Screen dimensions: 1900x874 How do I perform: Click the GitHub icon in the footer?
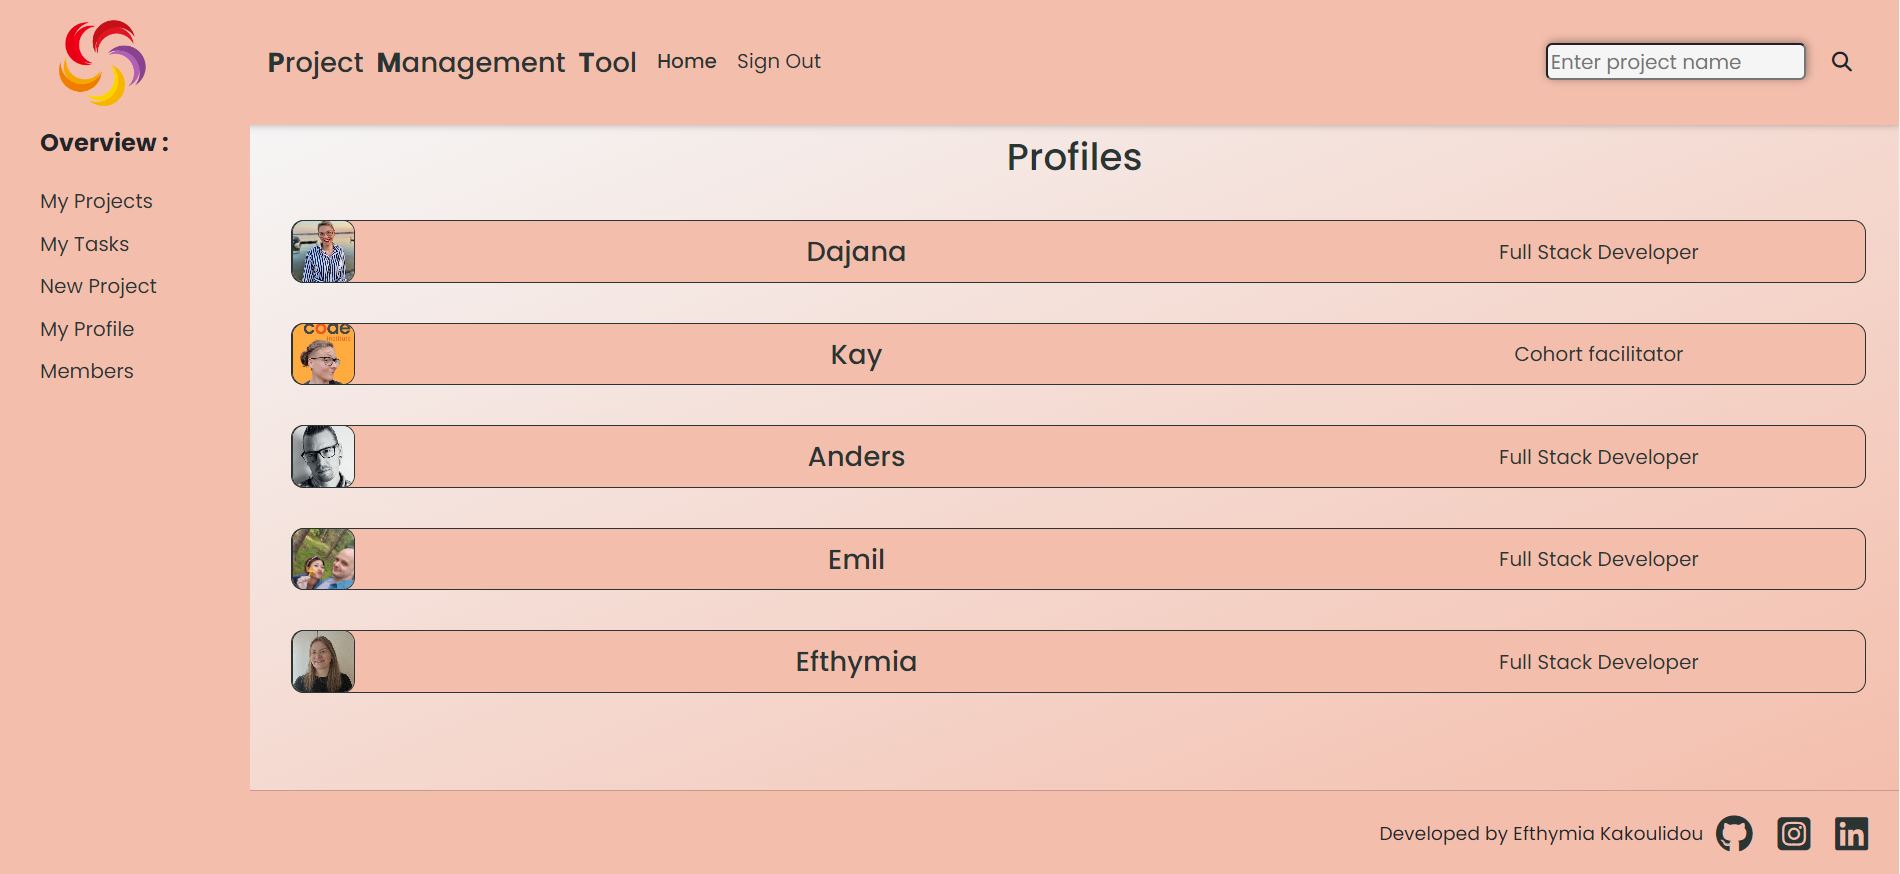[1733, 833]
